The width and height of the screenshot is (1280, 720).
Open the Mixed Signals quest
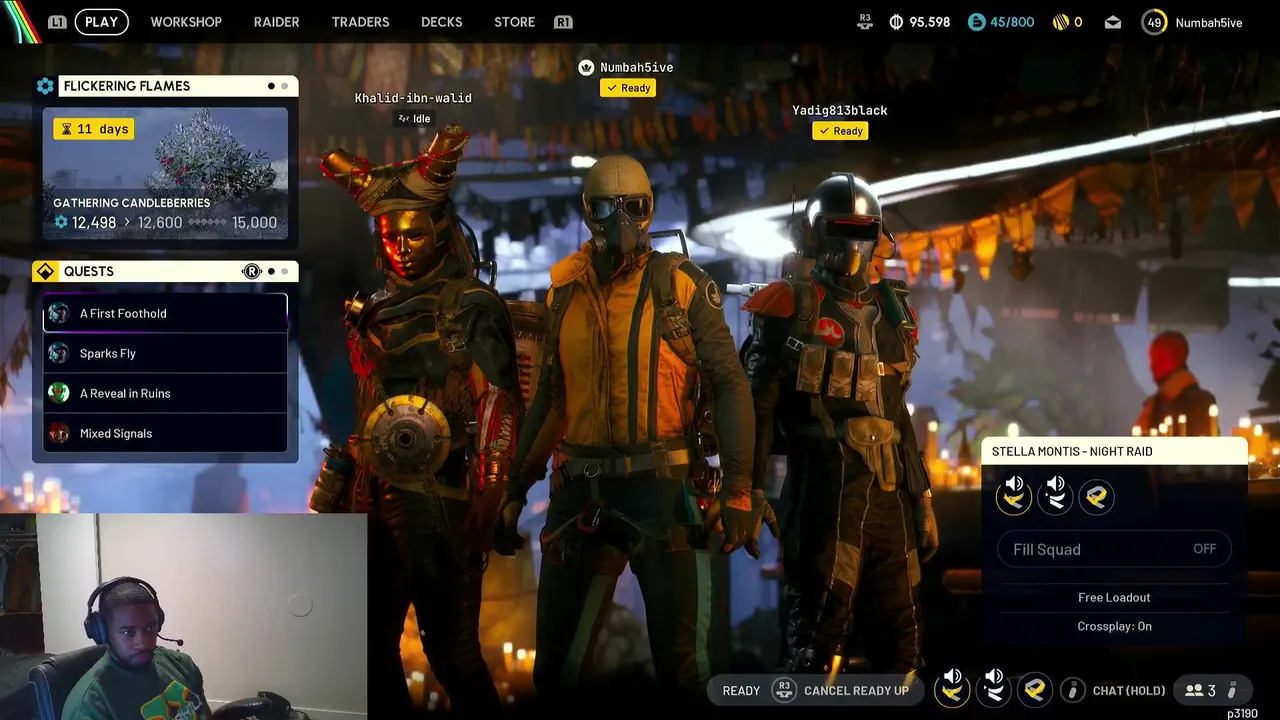click(x=165, y=433)
